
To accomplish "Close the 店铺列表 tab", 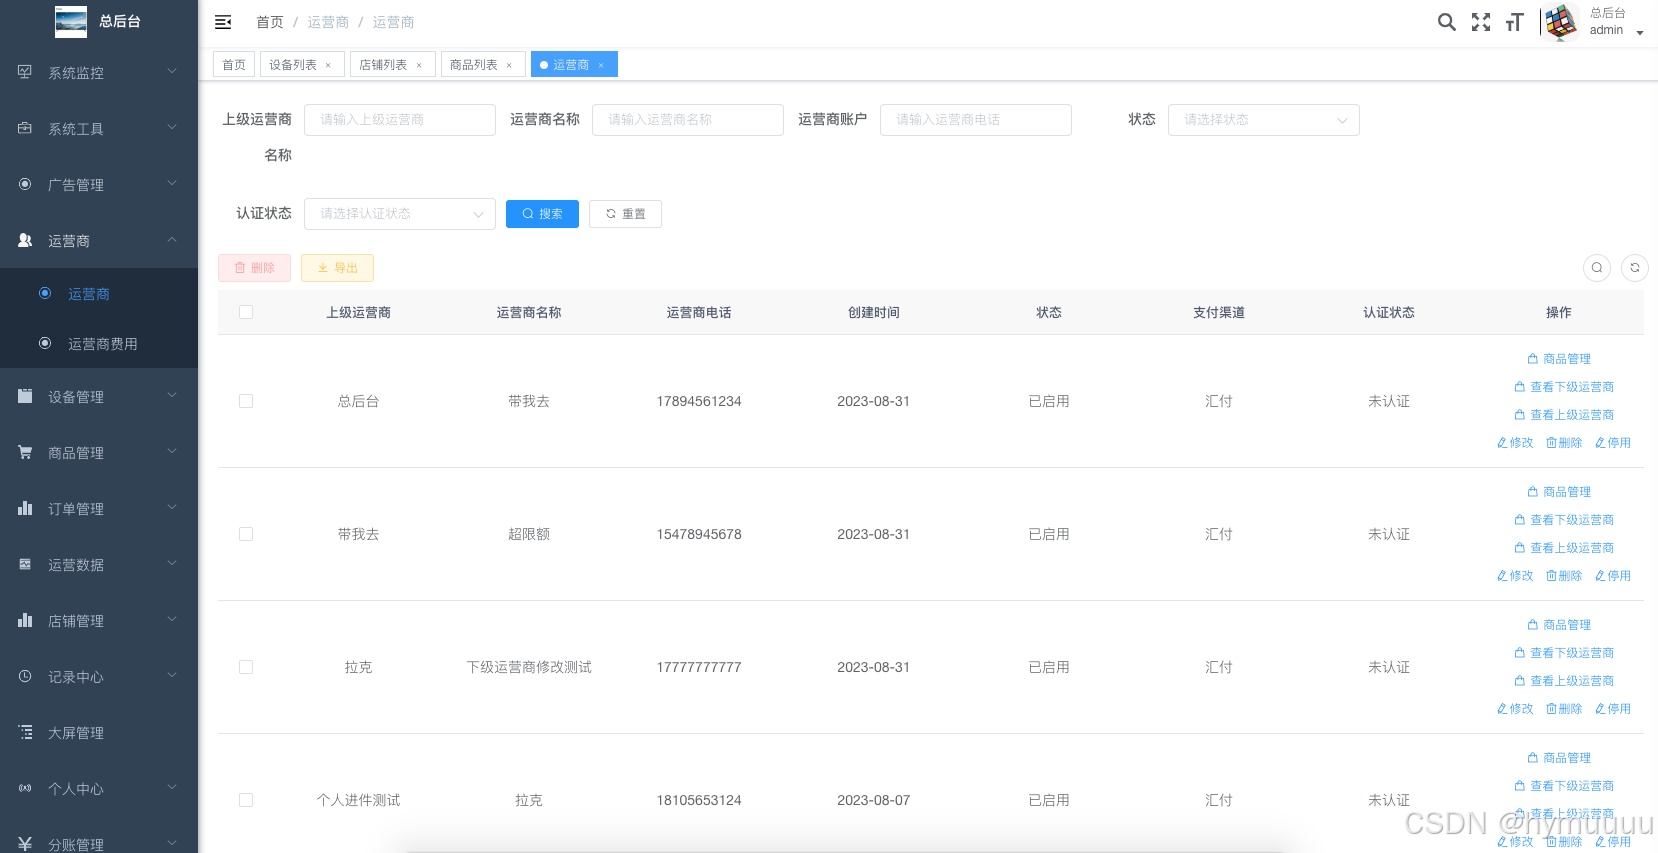I will pyautogui.click(x=419, y=65).
